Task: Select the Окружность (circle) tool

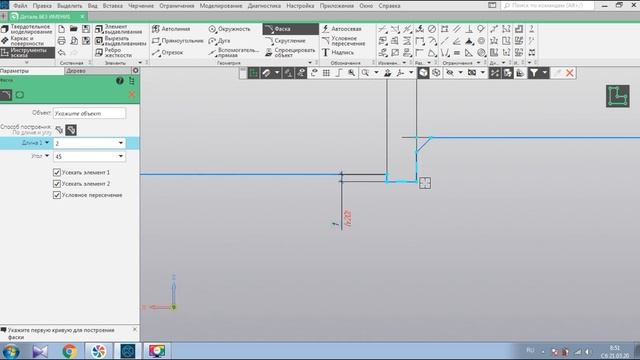Action: 229,29
